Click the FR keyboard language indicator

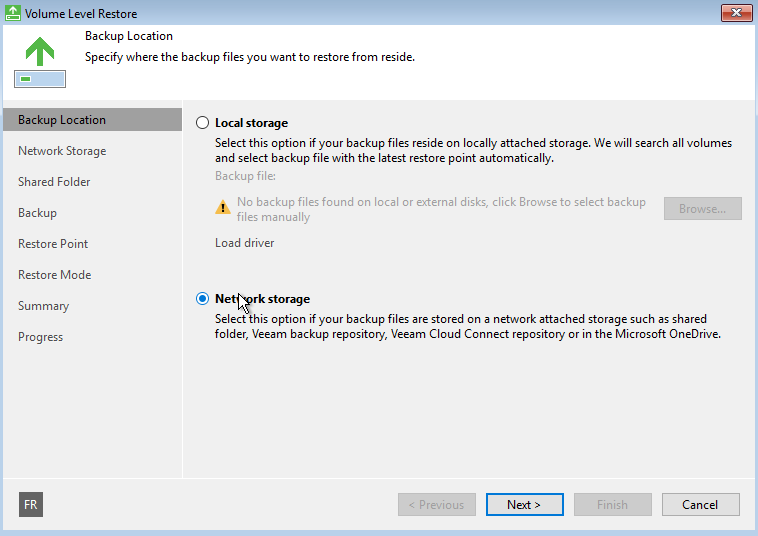(31, 505)
